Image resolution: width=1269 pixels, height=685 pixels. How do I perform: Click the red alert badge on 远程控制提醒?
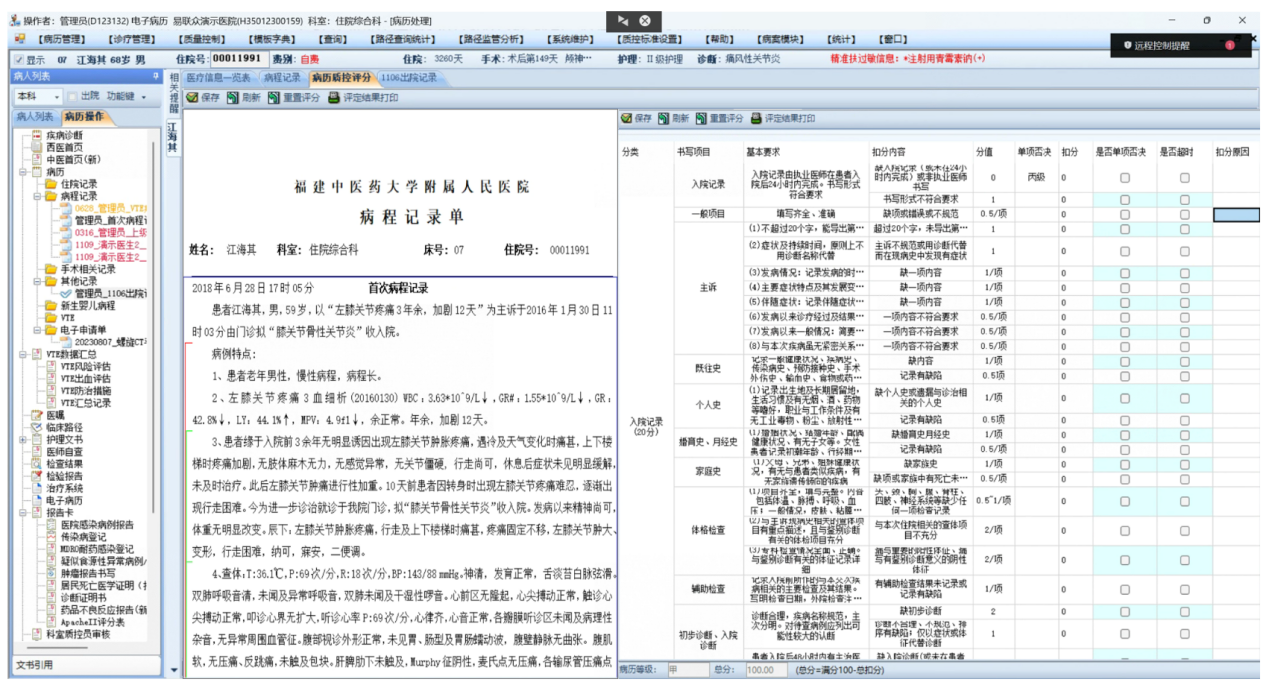pos(1229,45)
